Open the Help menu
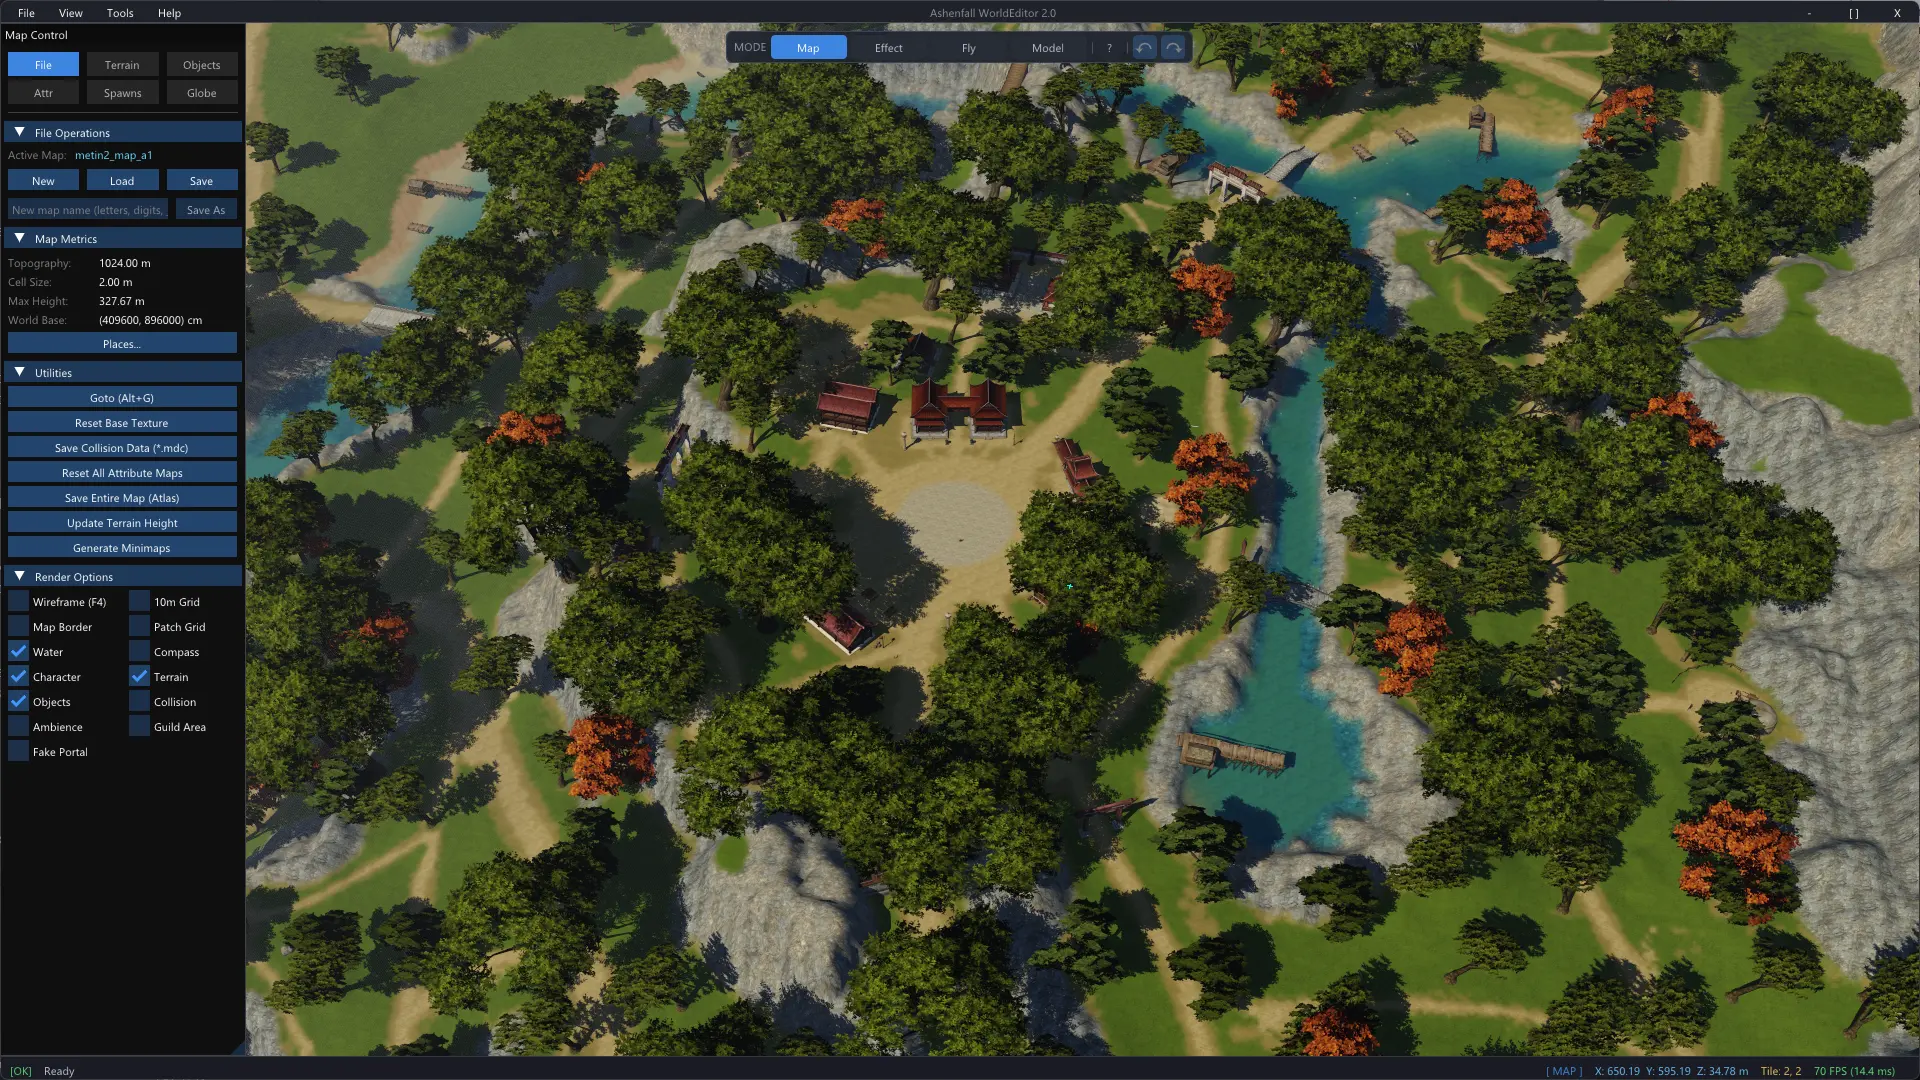This screenshot has width=1920, height=1080. (x=169, y=13)
